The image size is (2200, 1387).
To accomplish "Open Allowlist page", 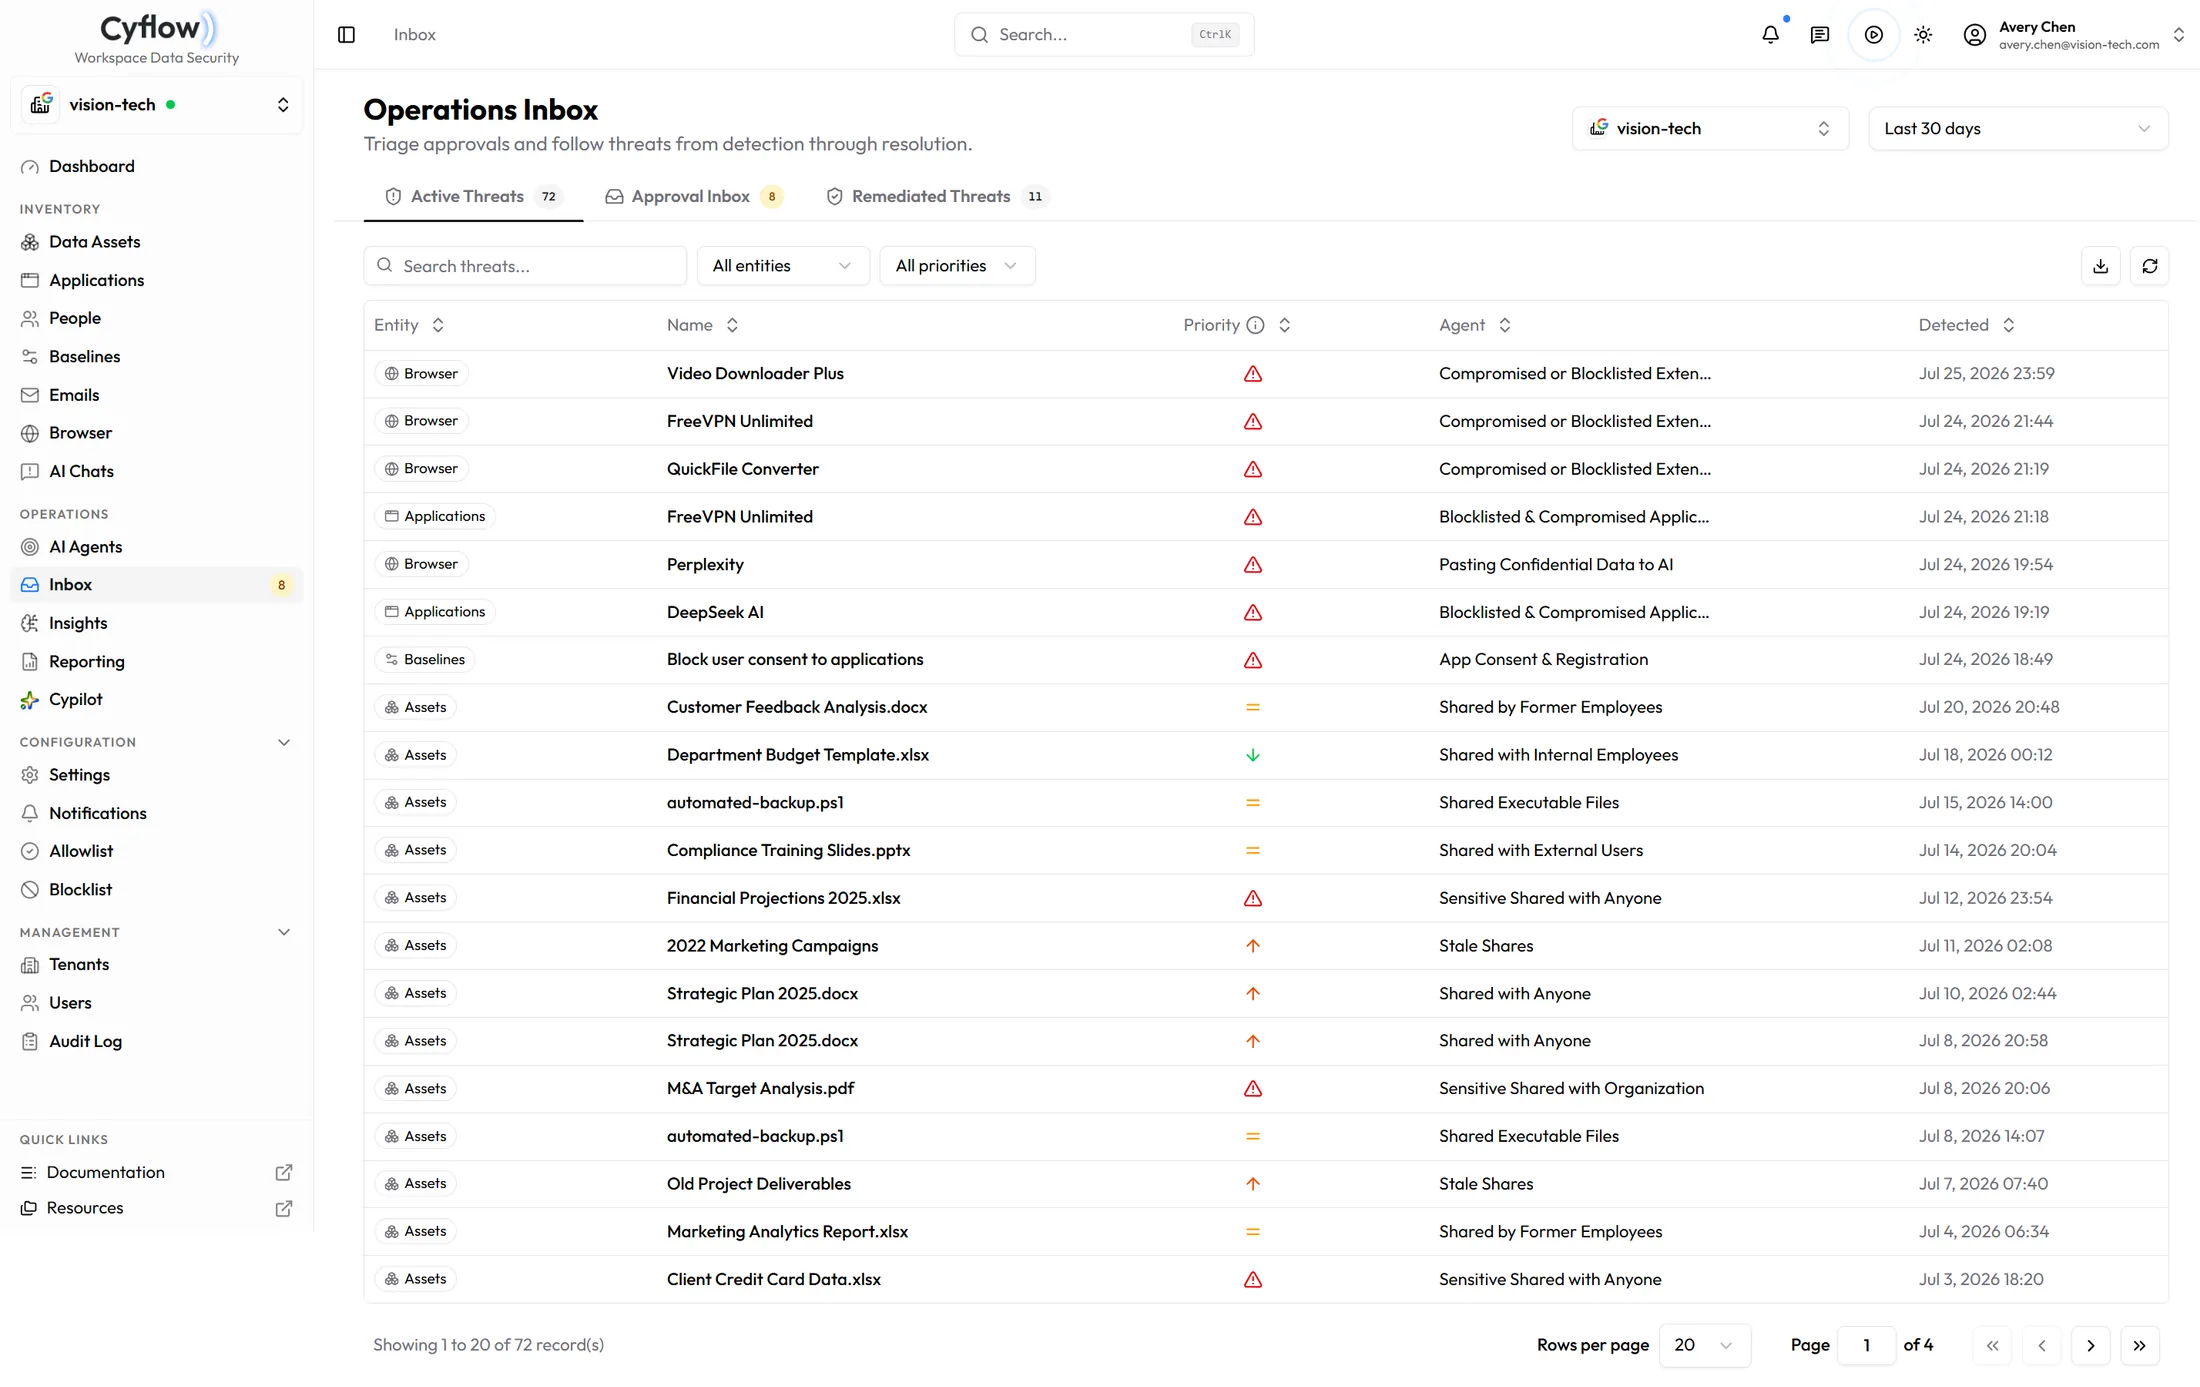I will pyautogui.click(x=81, y=851).
